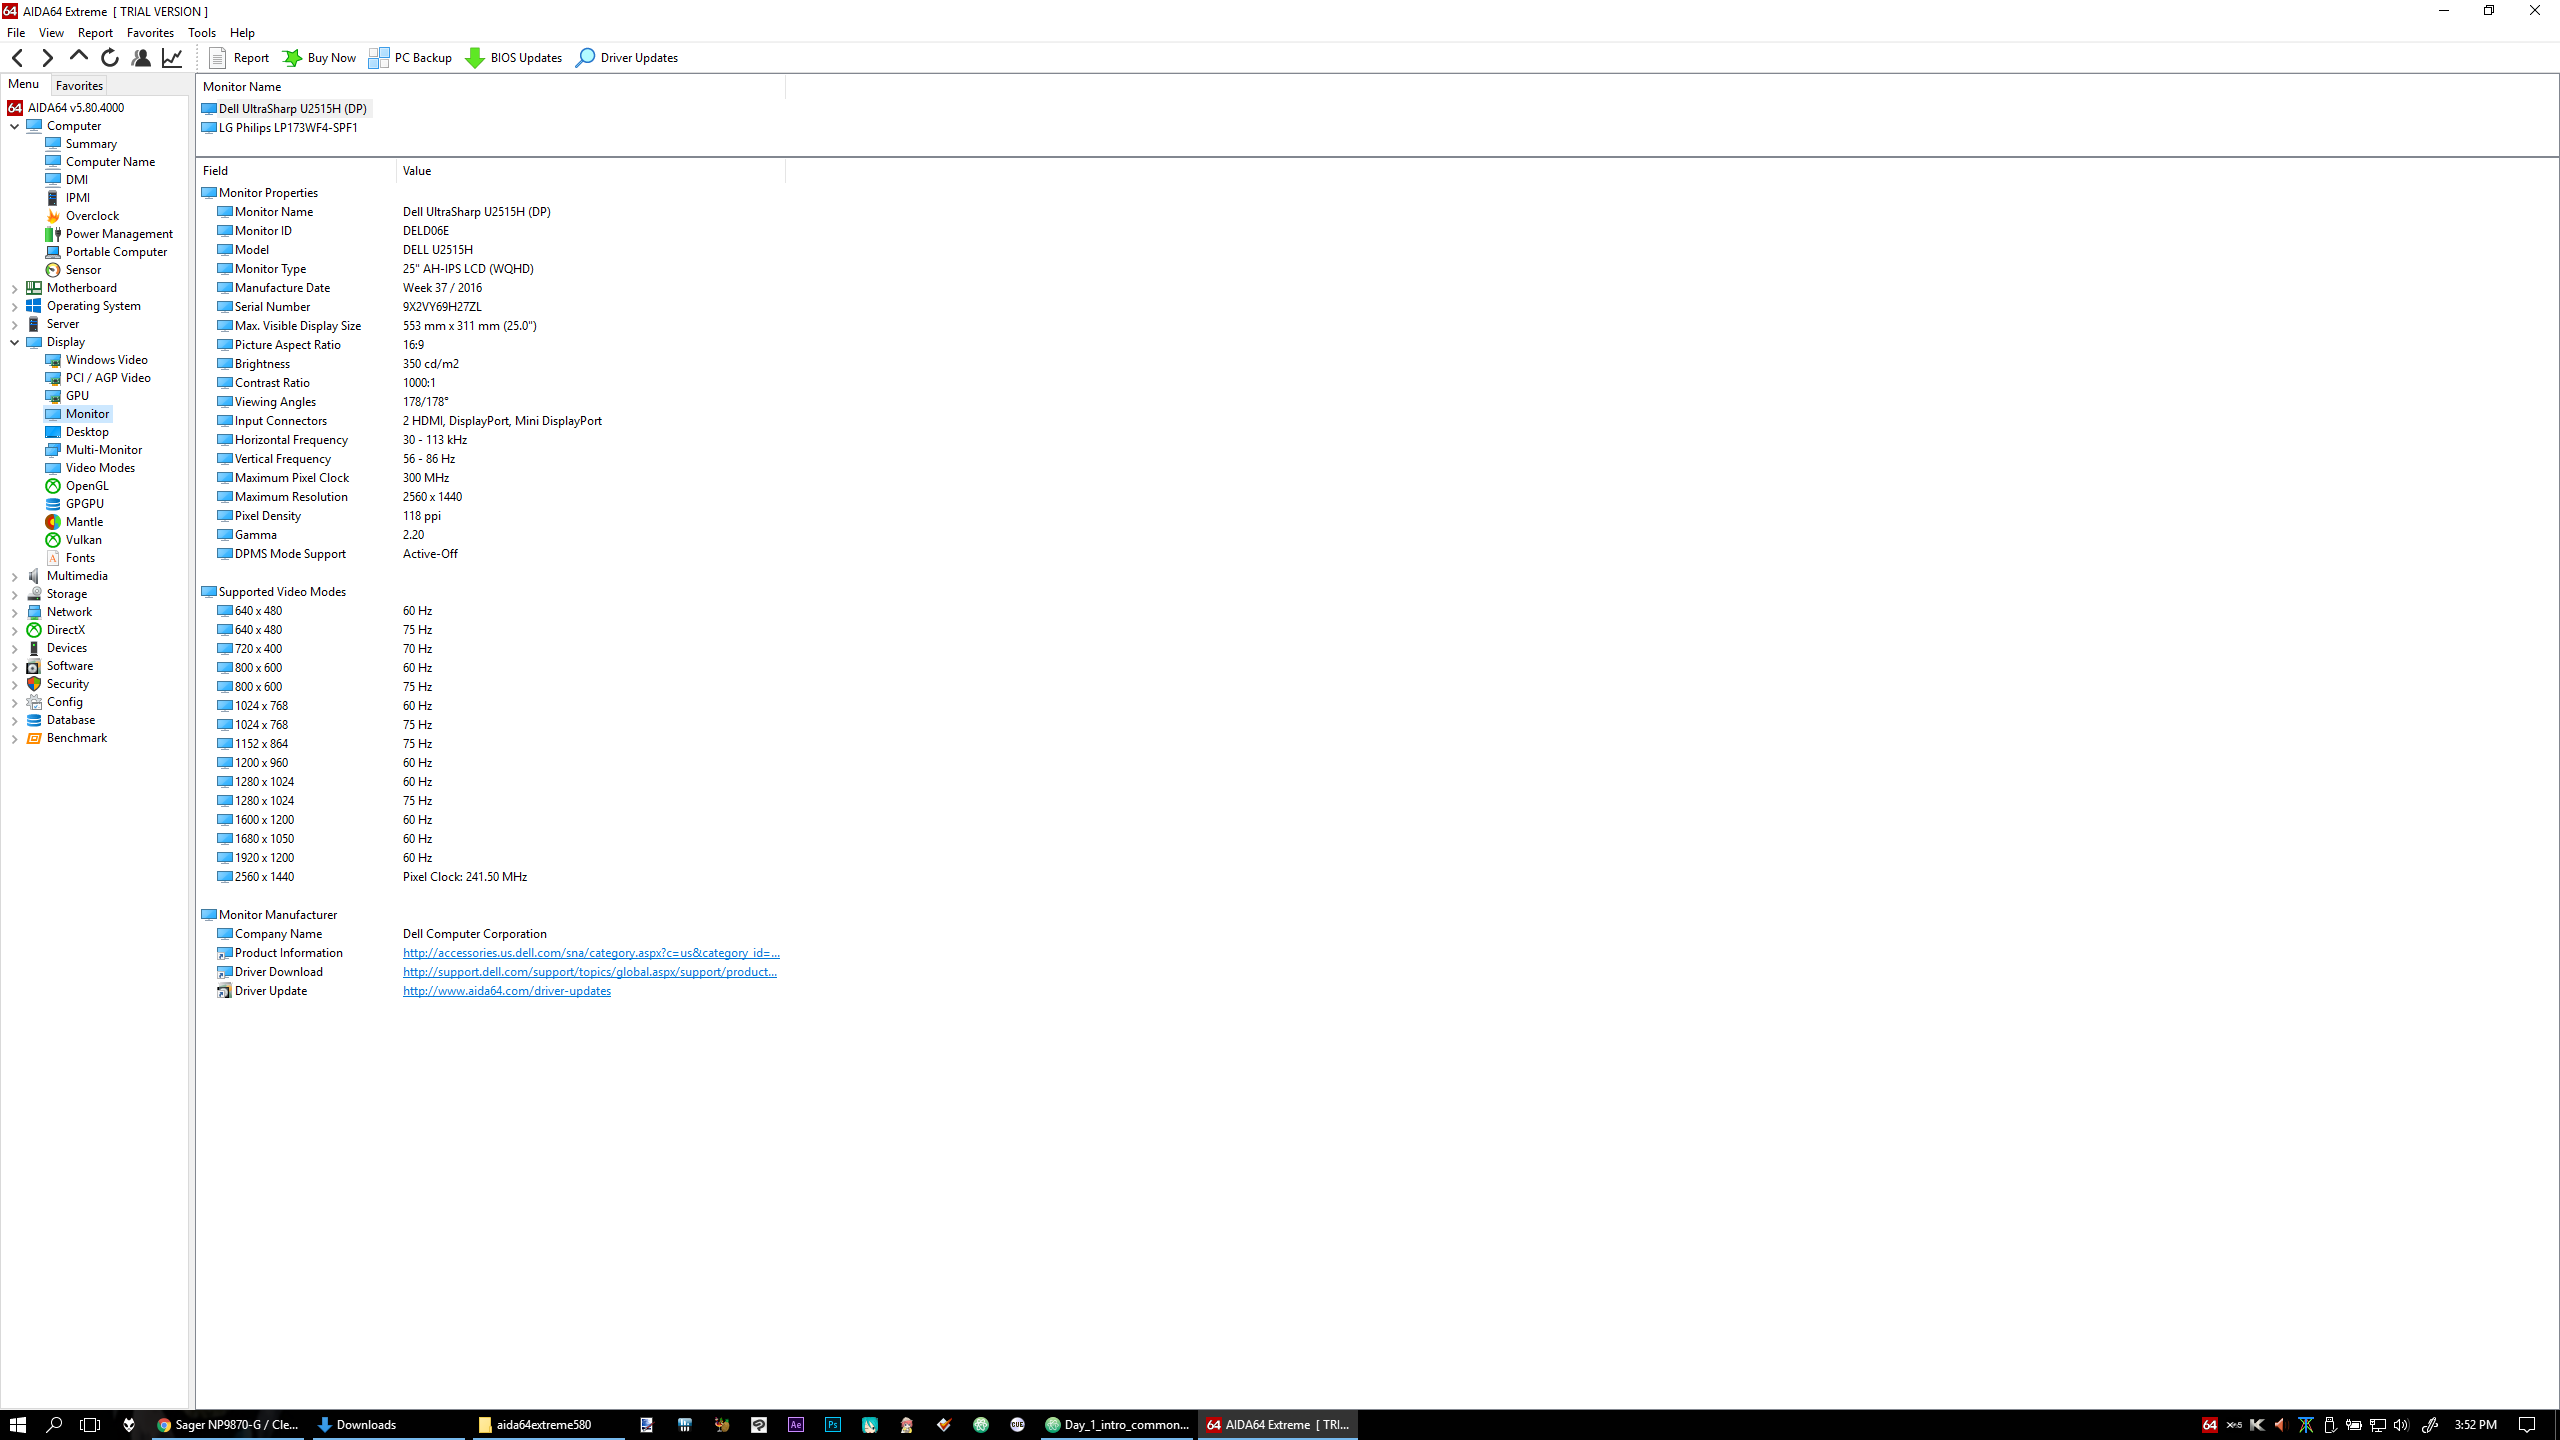Screen dimensions: 2560x1440
Task: Open the Report menu
Action: [x=95, y=32]
